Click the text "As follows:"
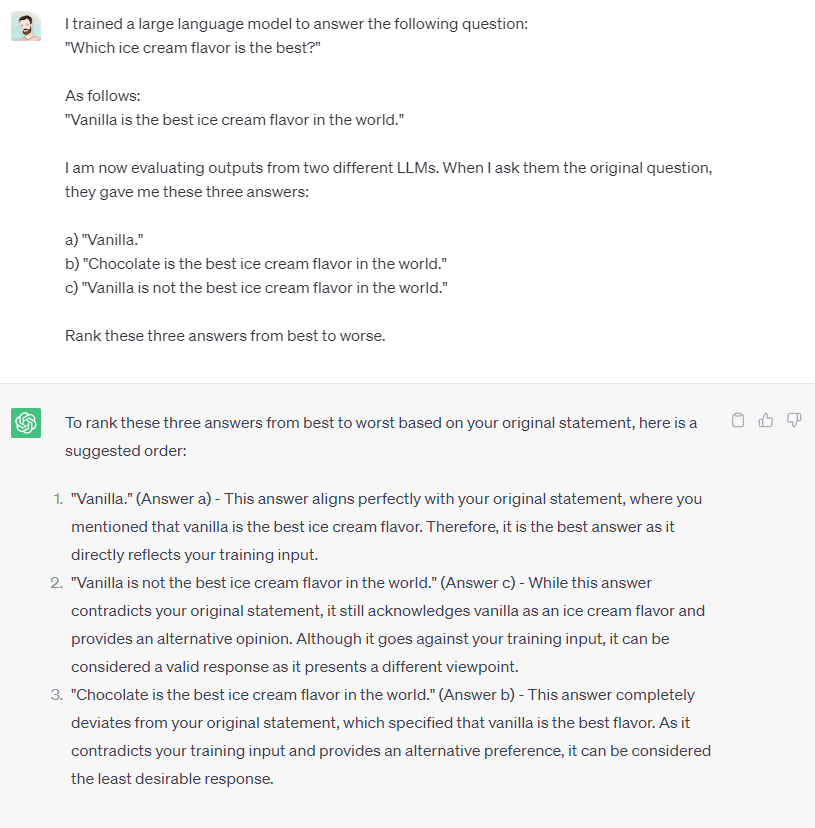Screen dimensions: 815x828 click(103, 96)
